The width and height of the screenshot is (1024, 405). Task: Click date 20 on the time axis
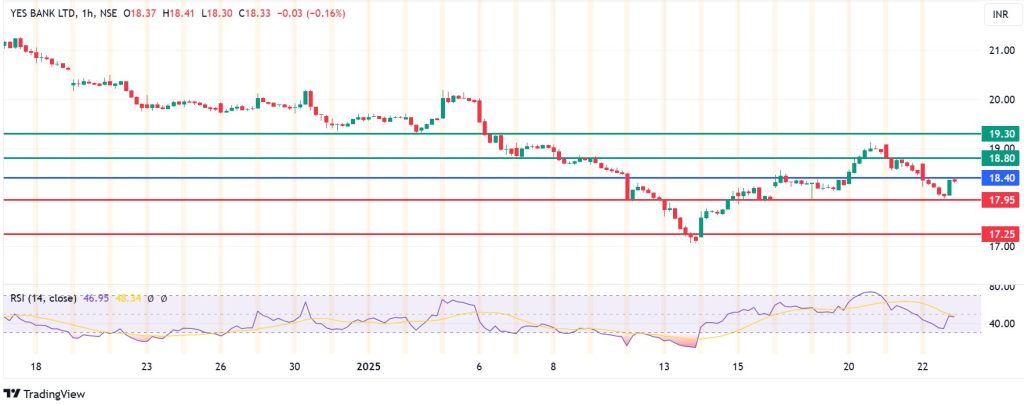848,367
